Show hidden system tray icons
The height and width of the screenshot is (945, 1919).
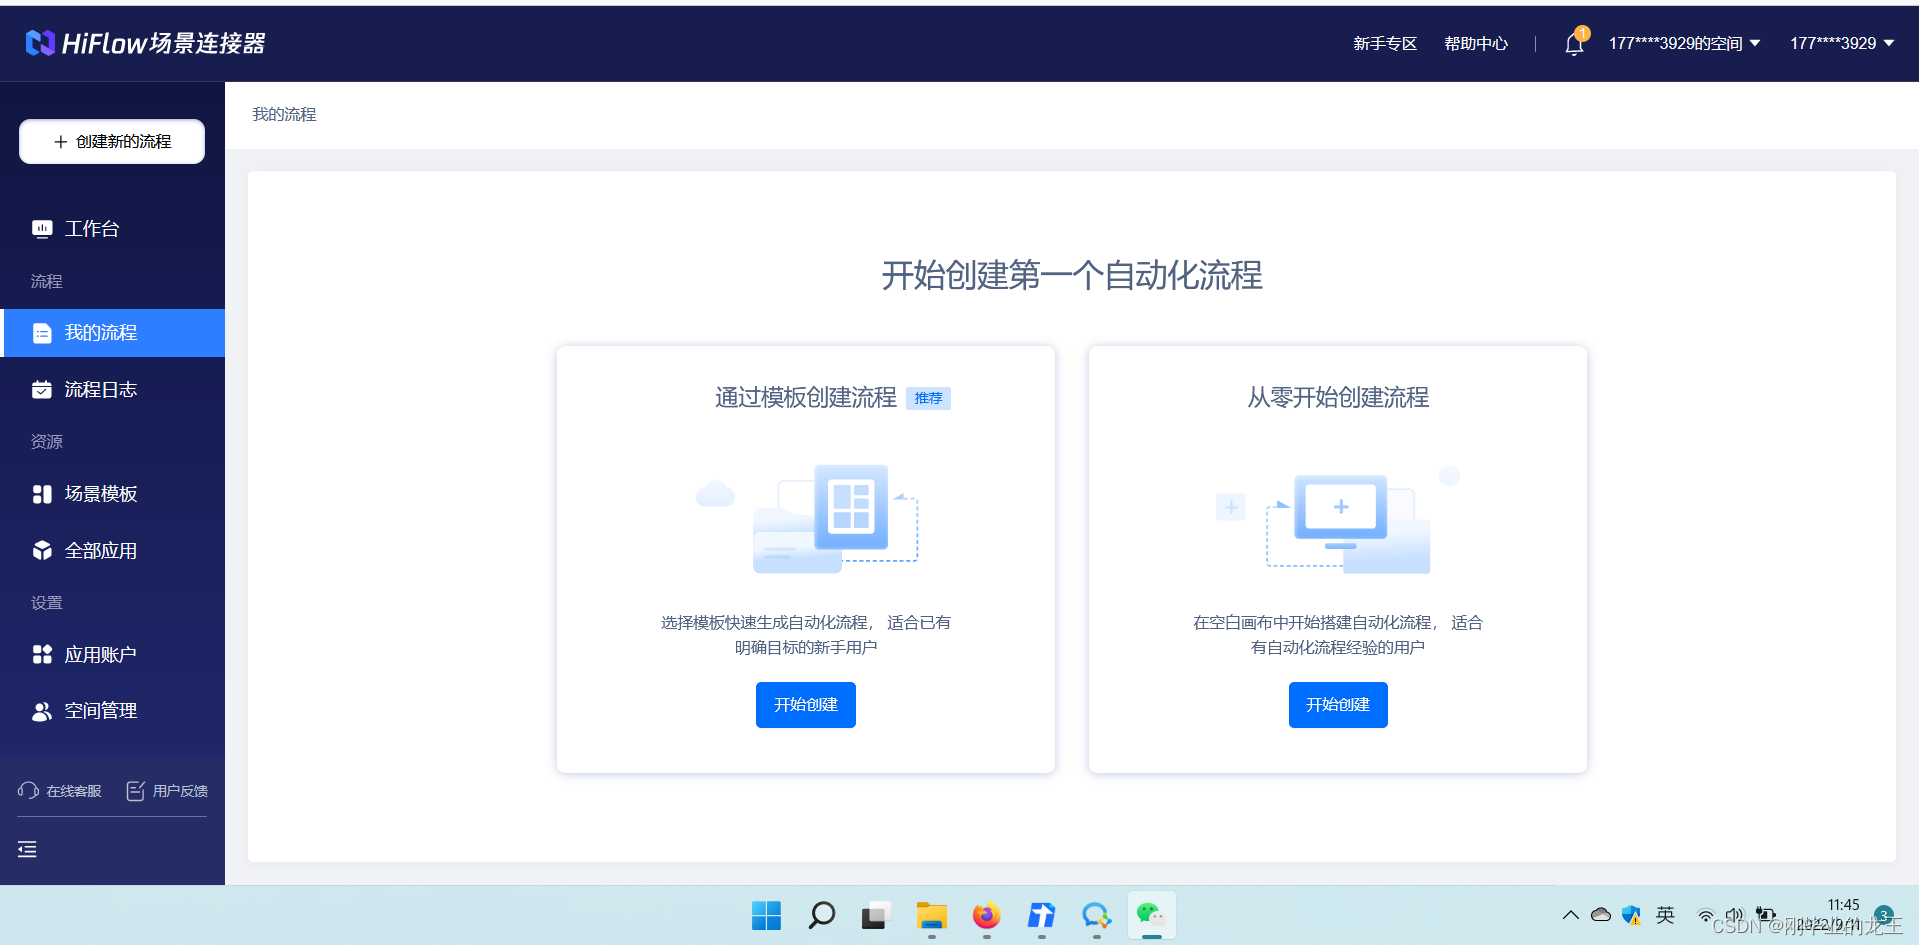1571,915
